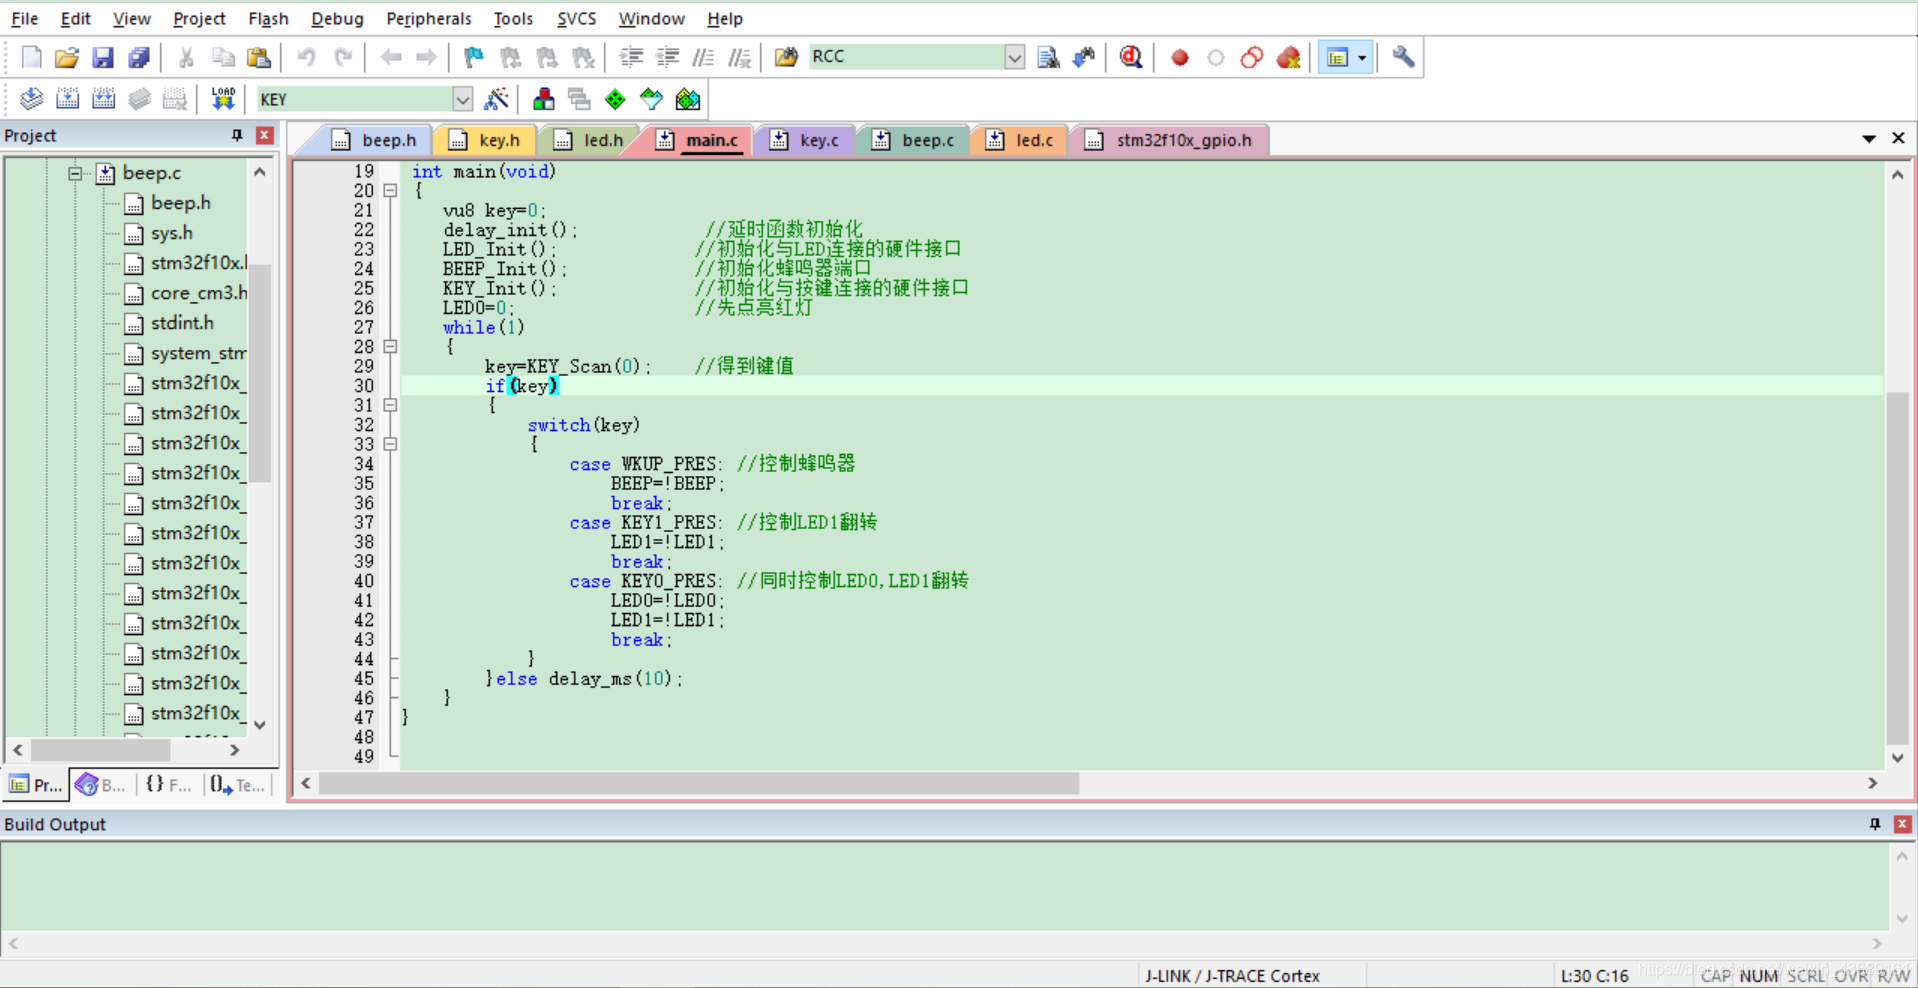Toggle window layout button
Image resolution: width=1918 pixels, height=988 pixels.
pyautogui.click(x=1337, y=58)
